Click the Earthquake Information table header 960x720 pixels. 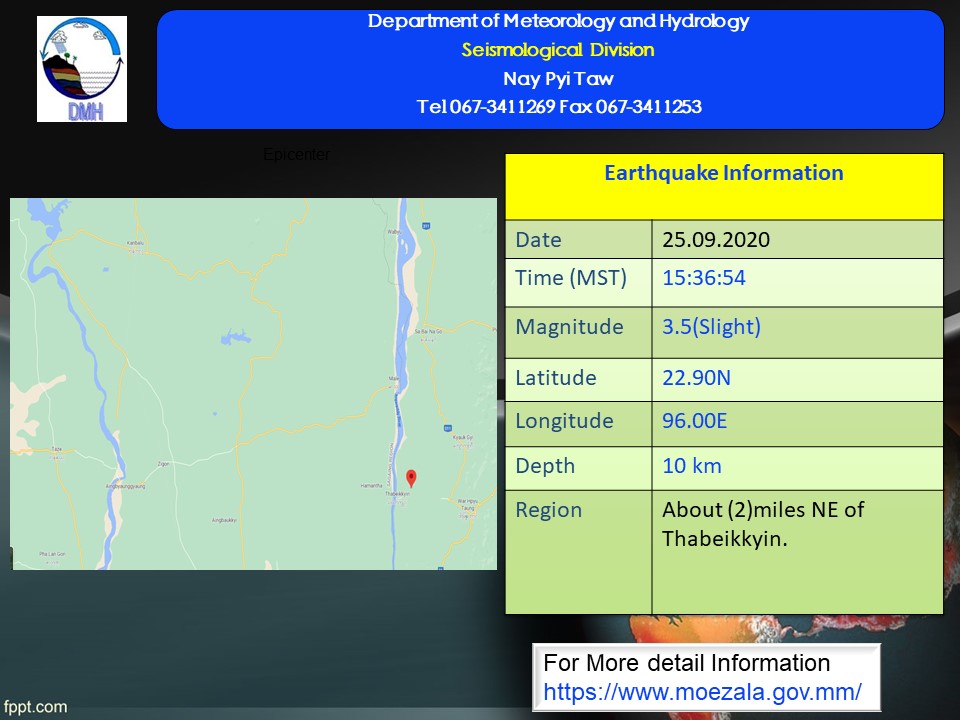[x=723, y=173]
